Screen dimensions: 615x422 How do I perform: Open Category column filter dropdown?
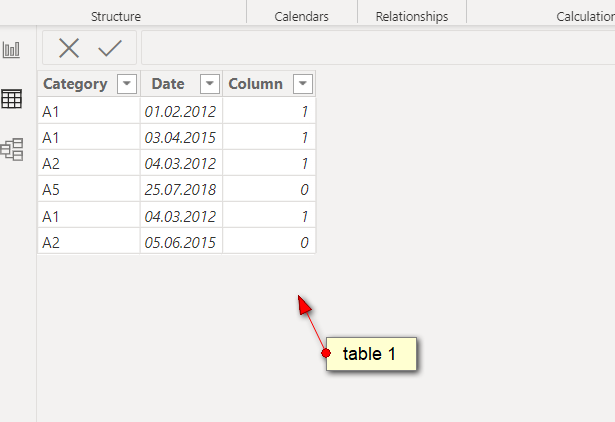point(127,84)
